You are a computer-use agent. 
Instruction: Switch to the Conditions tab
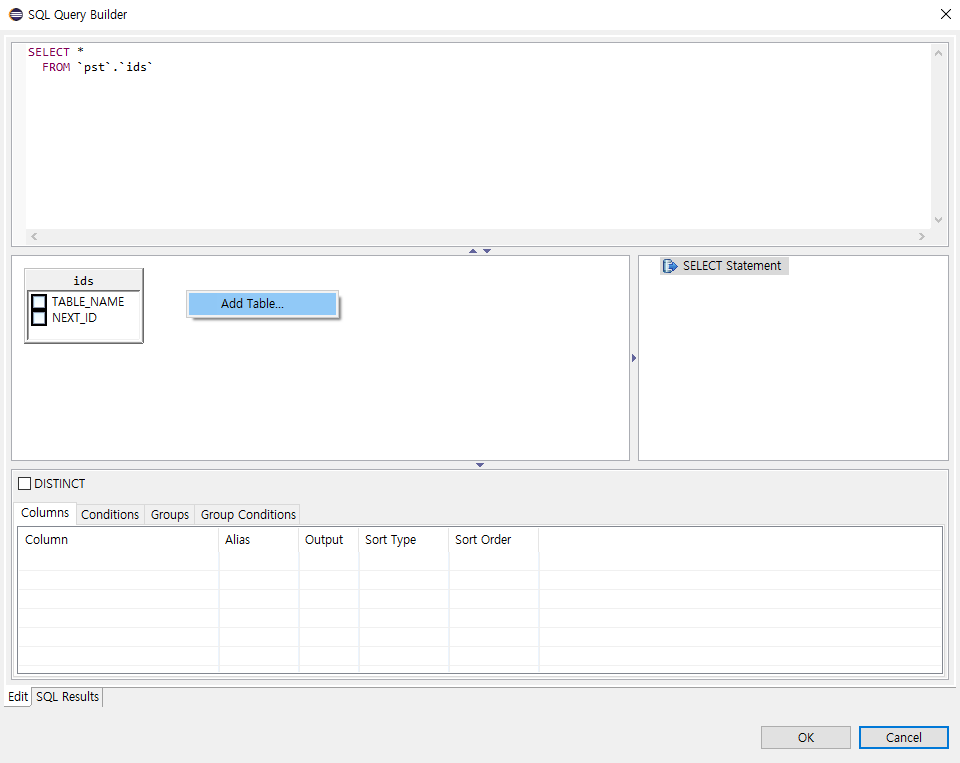(x=110, y=514)
